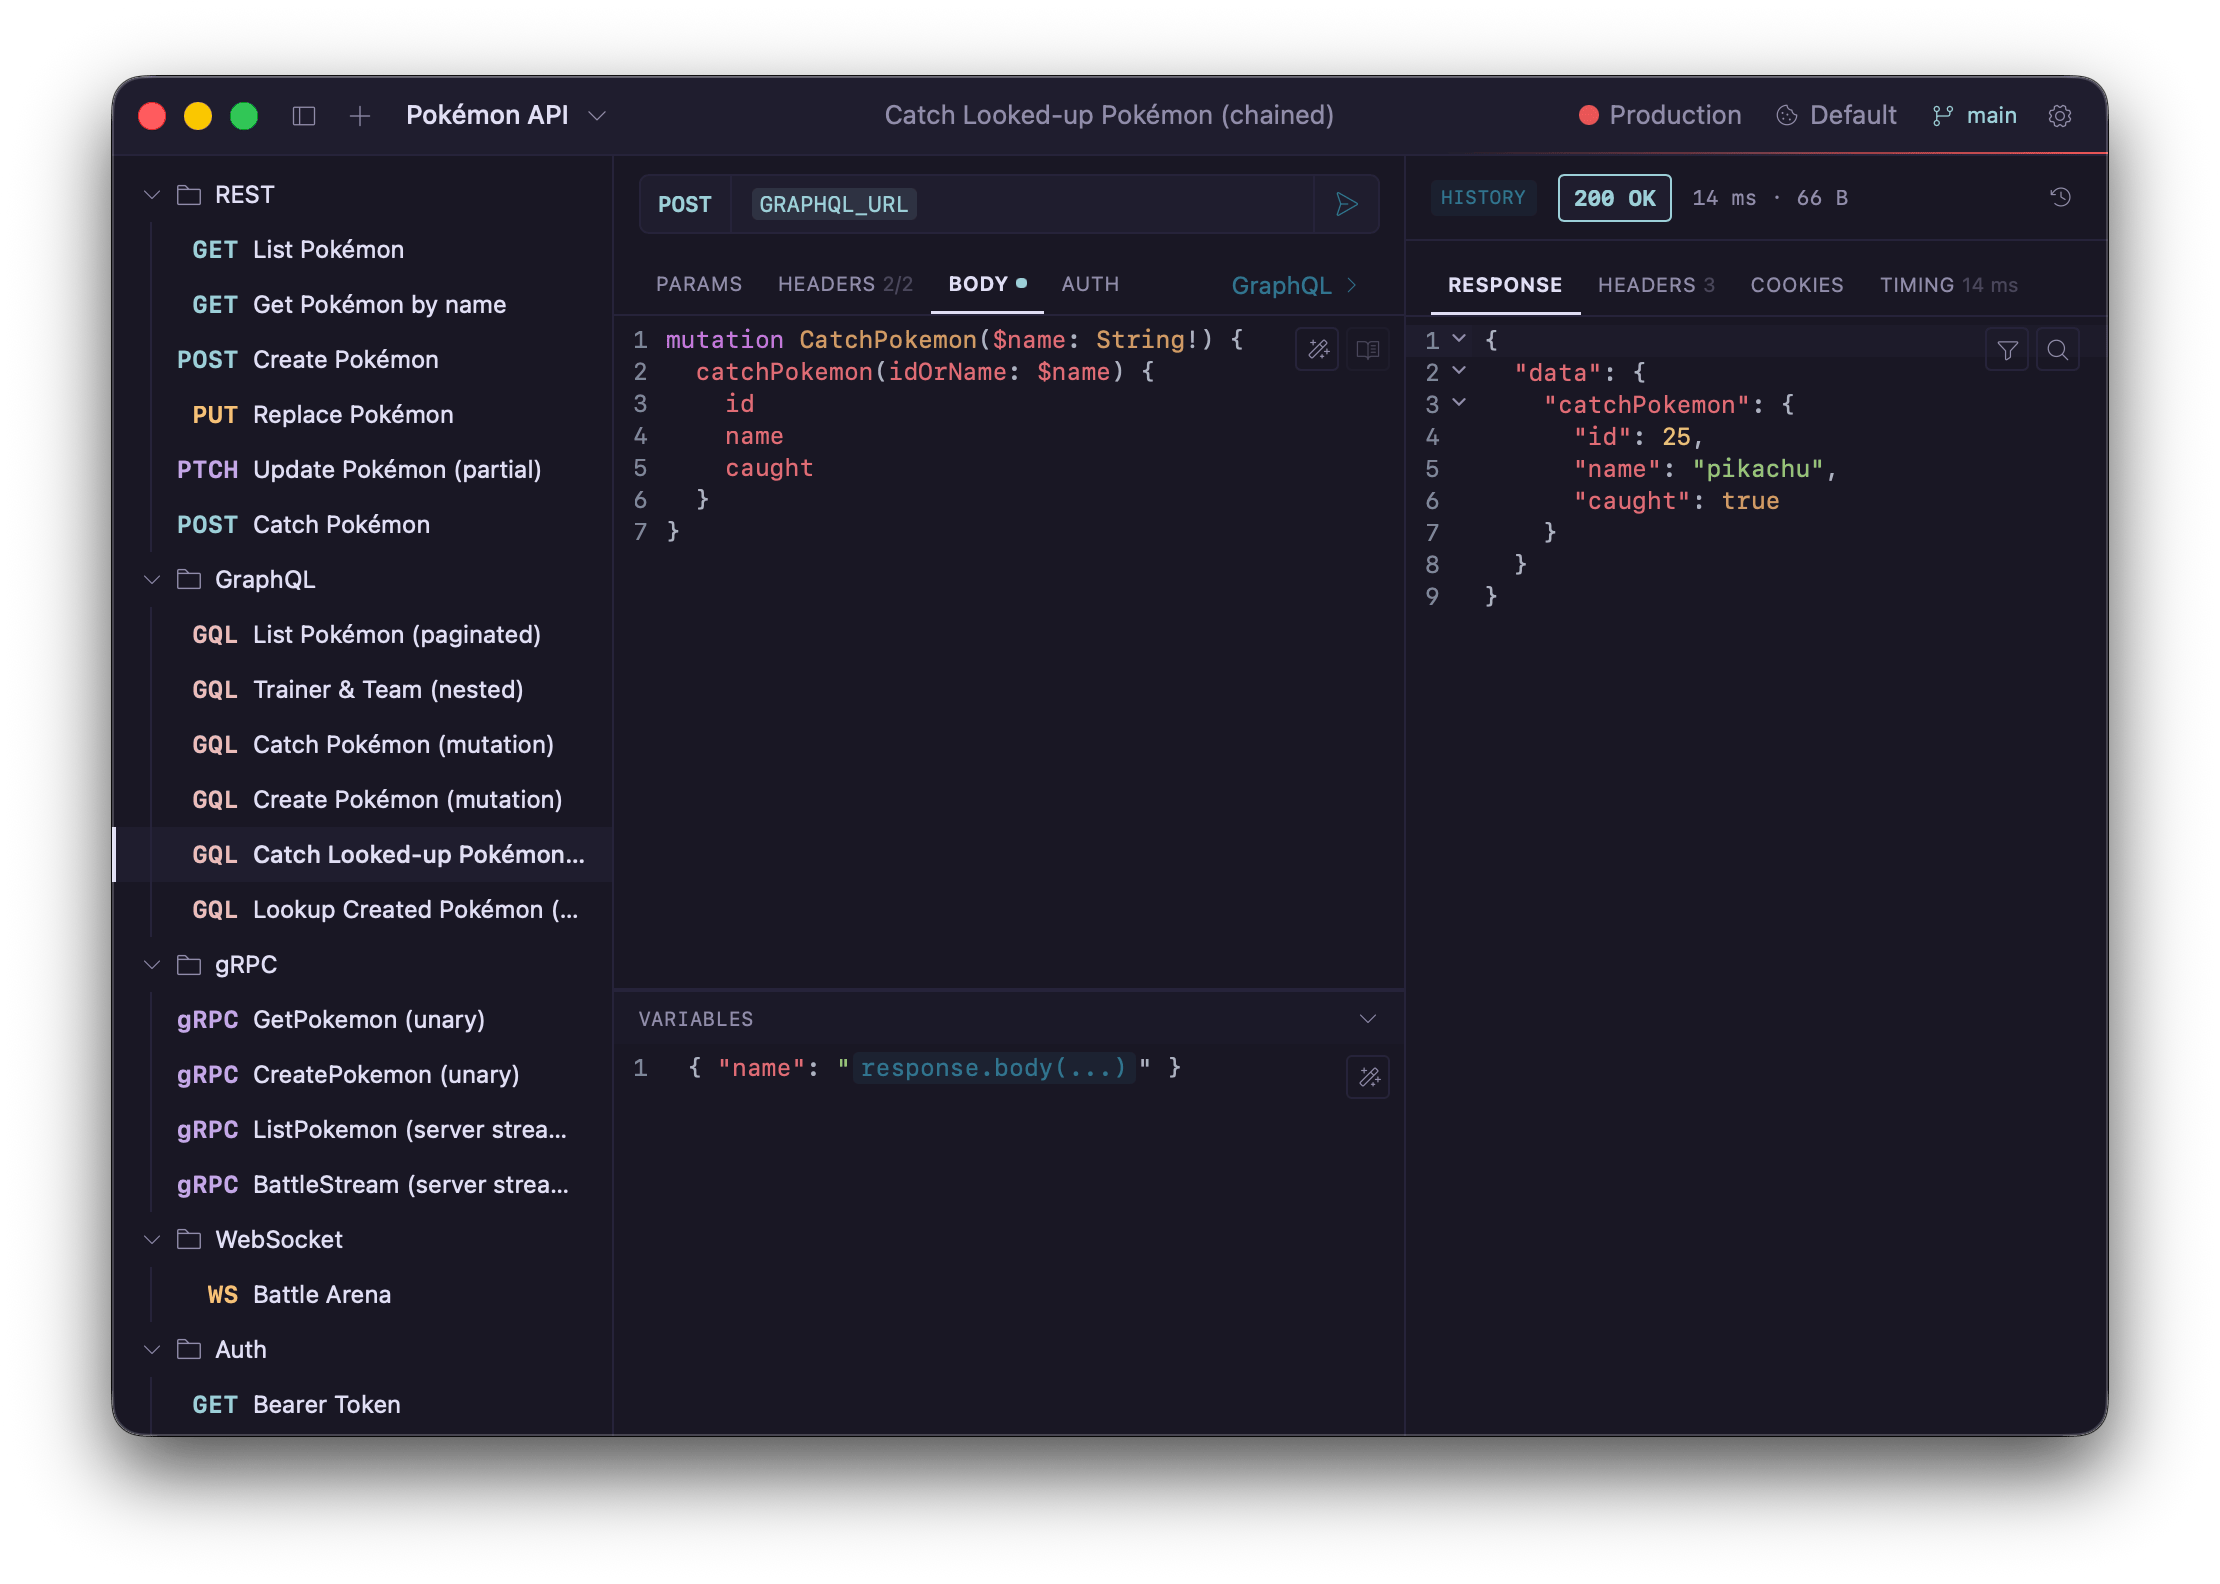Click the REST folder icon
The width and height of the screenshot is (2220, 1584).
189,195
